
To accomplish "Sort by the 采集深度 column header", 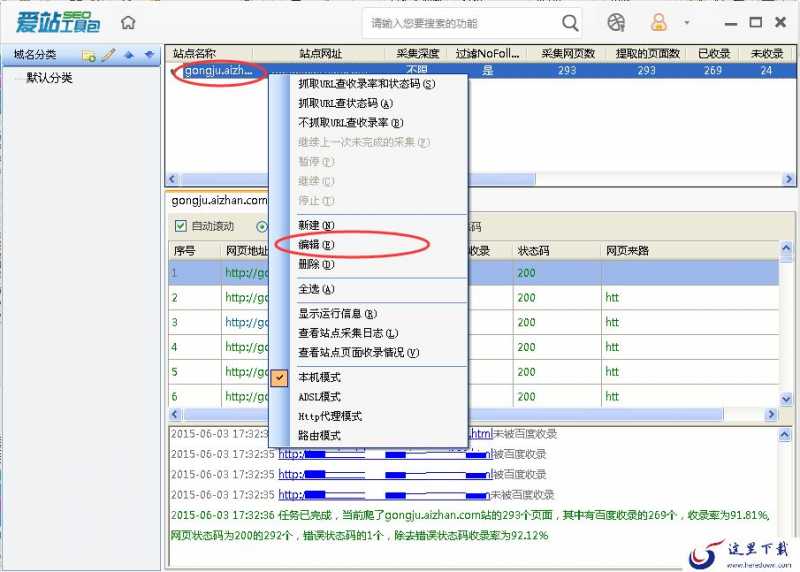I will tap(417, 53).
